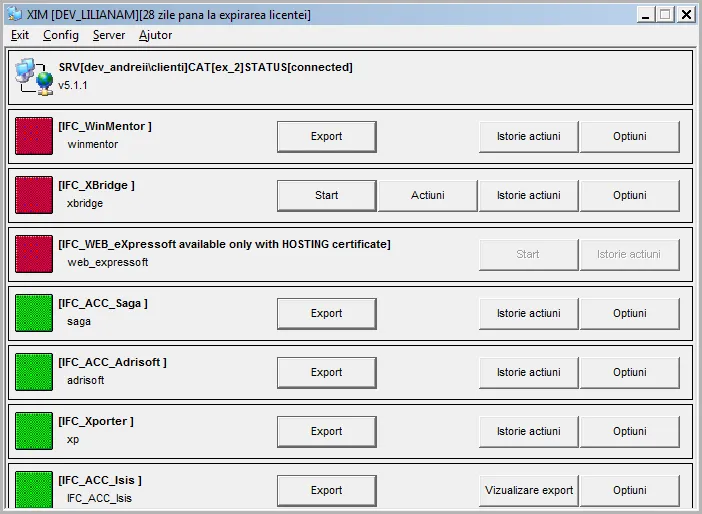Open Optiuni for IFC_WinMentor
Screen dimensions: 702x514
(630, 137)
